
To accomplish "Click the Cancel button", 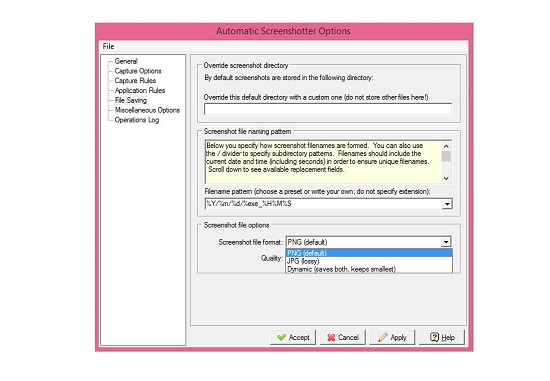I will coord(343,337).
